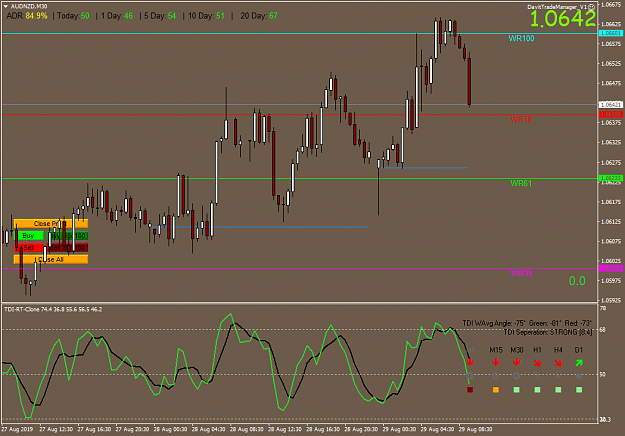Click the filled grey dot in the D1 column
625x436 pixels.
(x=579, y=376)
